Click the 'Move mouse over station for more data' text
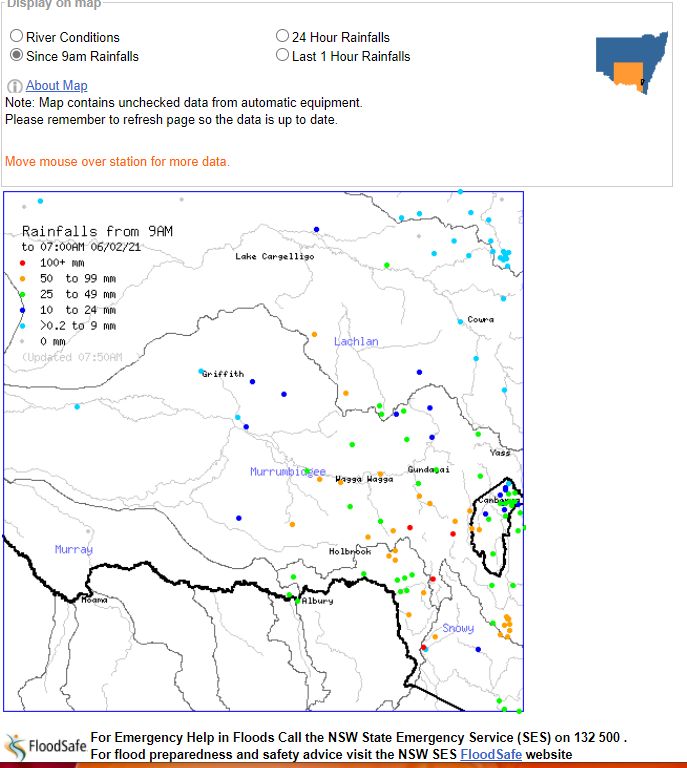This screenshot has height=768, width=687. (x=117, y=161)
